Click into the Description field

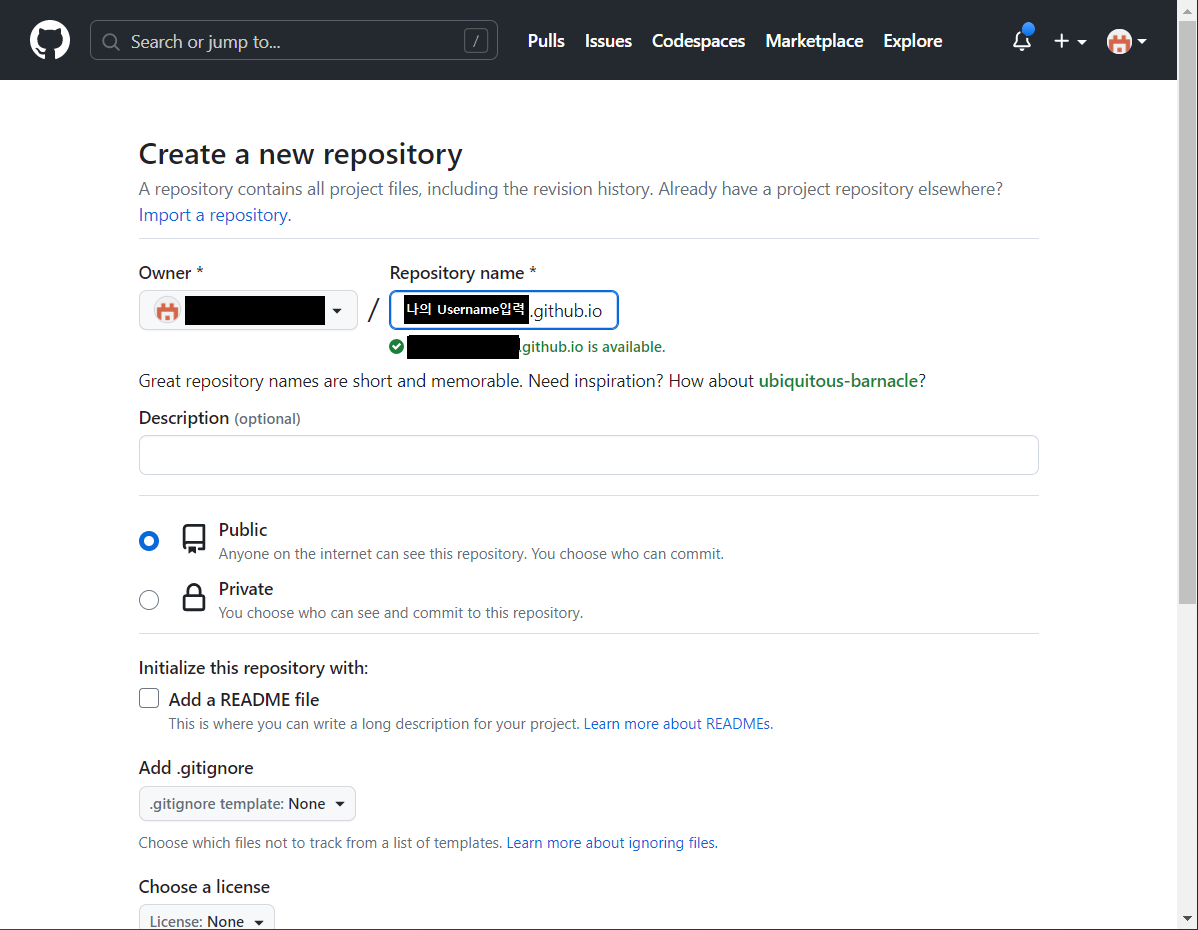(x=588, y=455)
